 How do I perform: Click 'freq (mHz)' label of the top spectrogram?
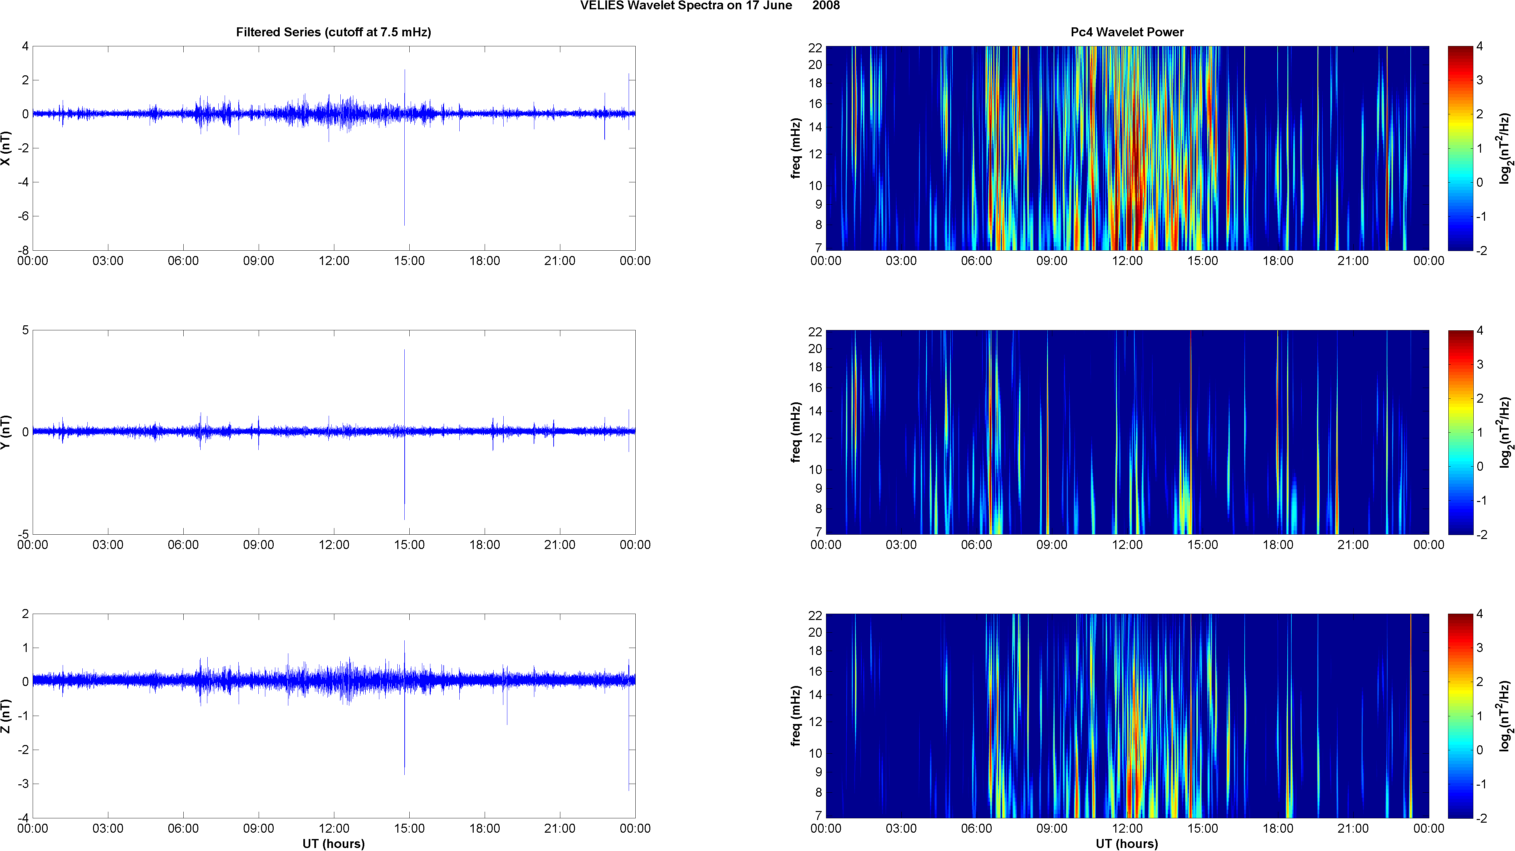coord(796,148)
